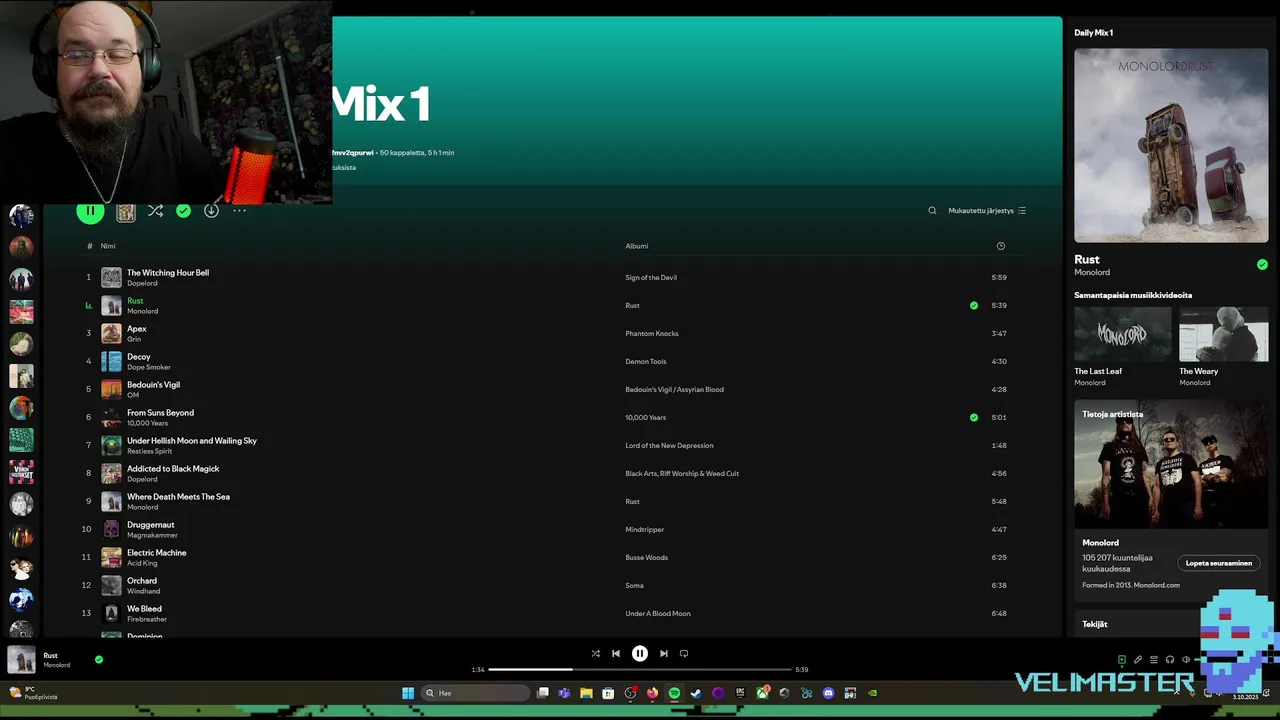Sort tracks by the duration clock icon

[x=1001, y=246]
